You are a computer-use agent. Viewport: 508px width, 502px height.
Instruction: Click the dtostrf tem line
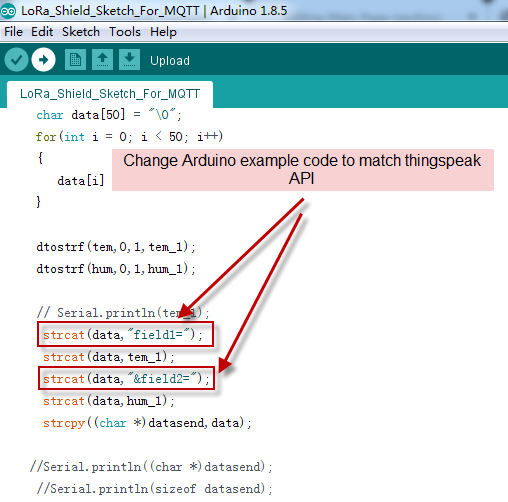pyautogui.click(x=116, y=247)
